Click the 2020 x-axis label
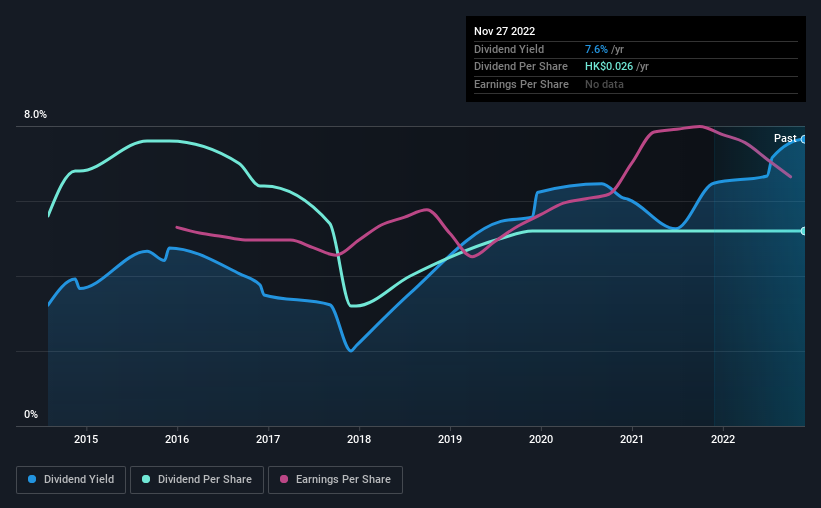 click(541, 439)
